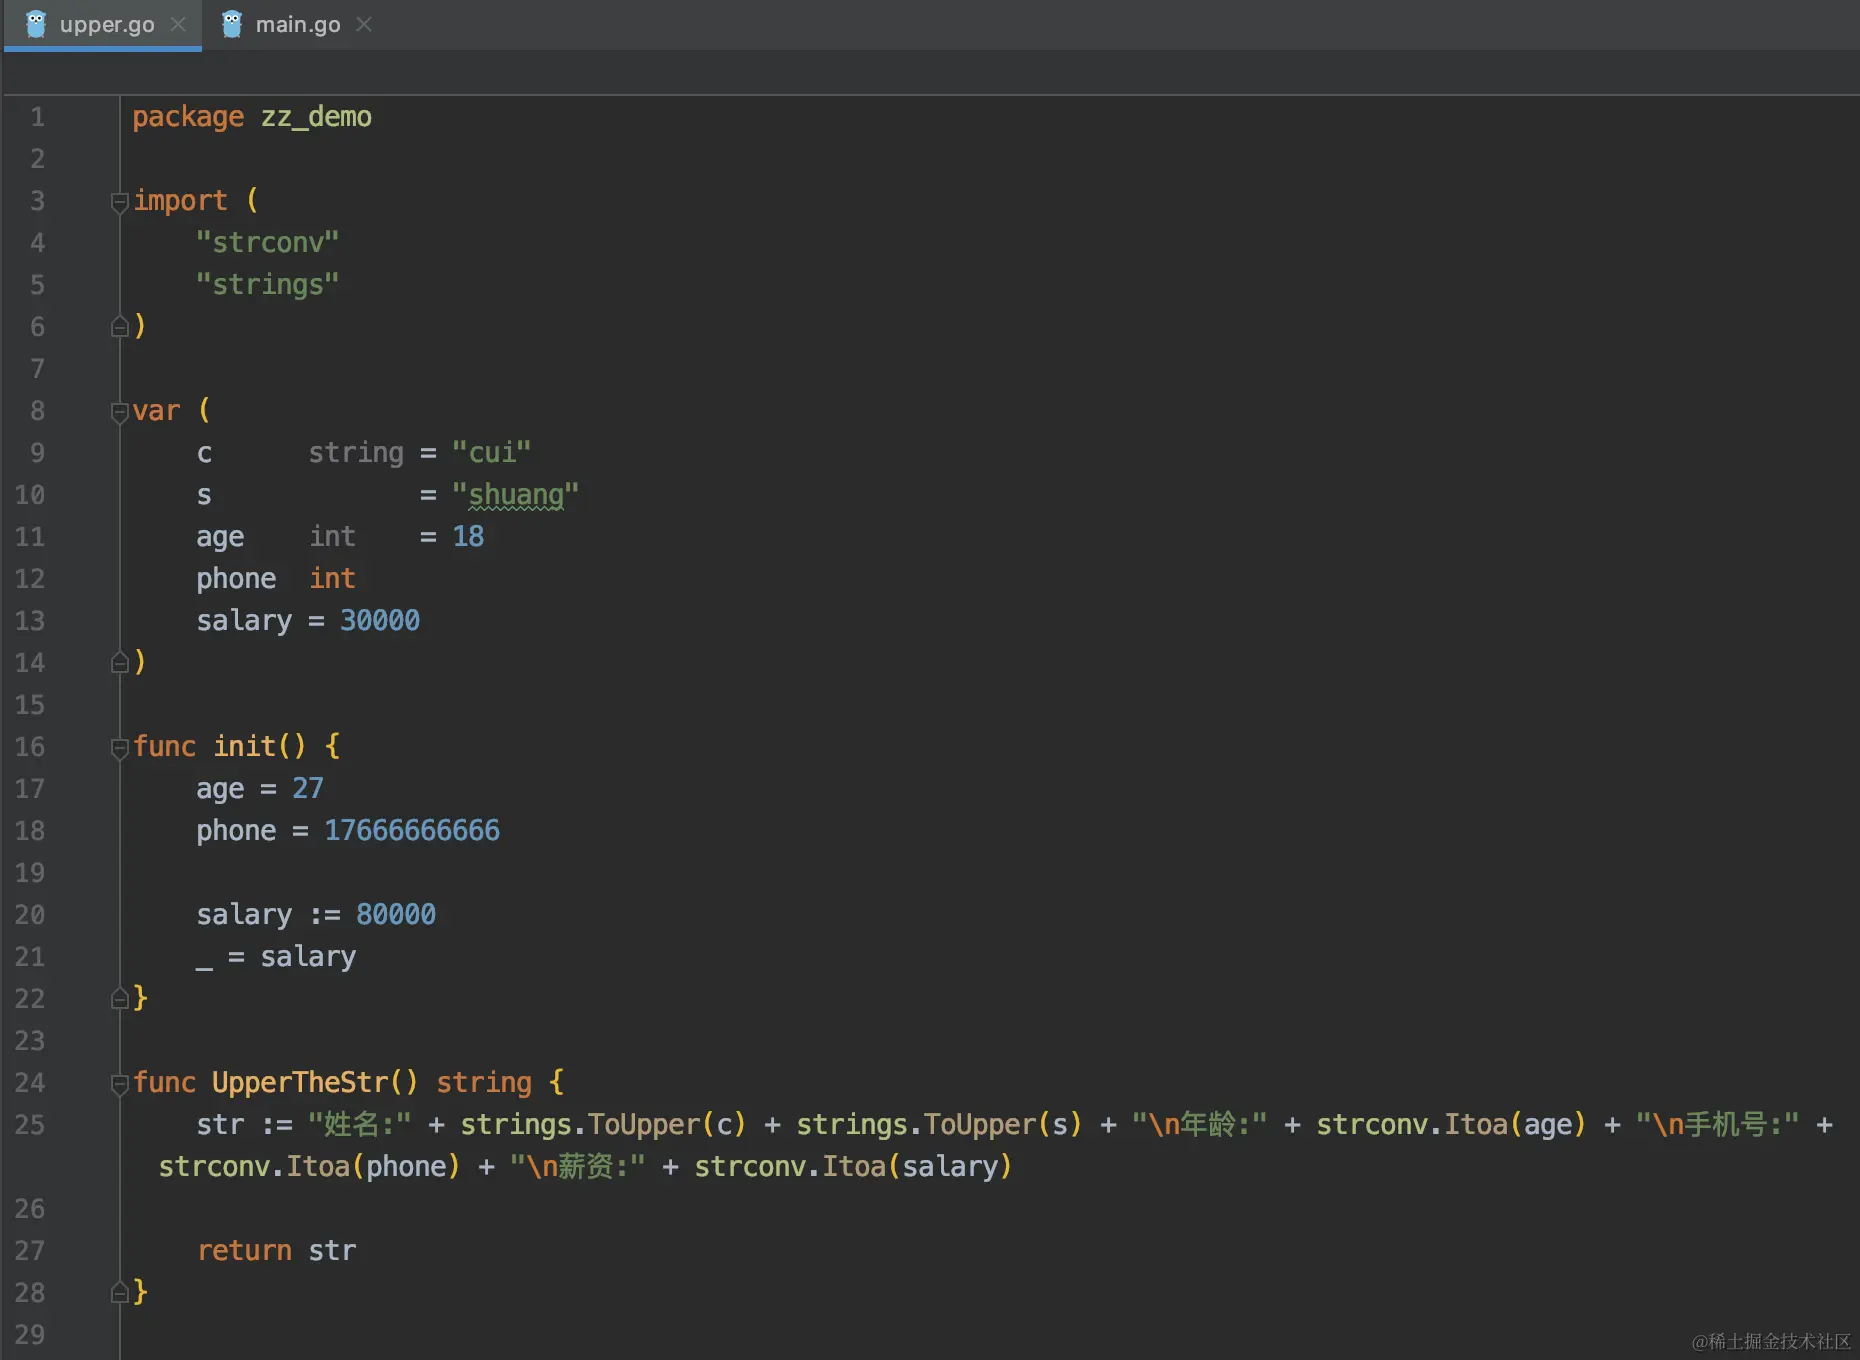This screenshot has height=1360, width=1860.
Task: Click the package keyword on line 1
Action: [188, 117]
